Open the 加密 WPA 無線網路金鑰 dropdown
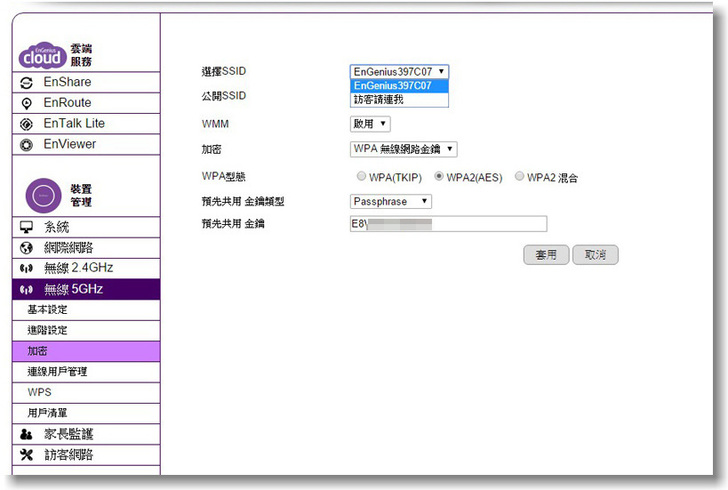Screen dimensions: 728x490 [x=403, y=149]
